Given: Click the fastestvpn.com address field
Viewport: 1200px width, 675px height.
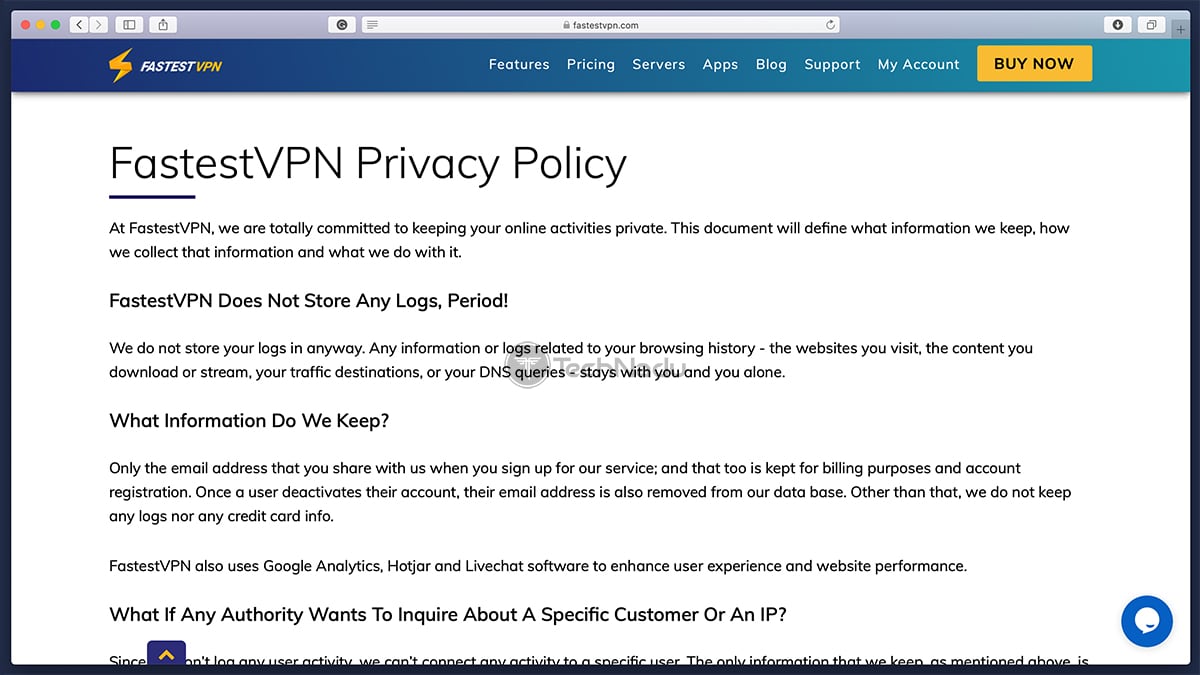Looking at the screenshot, I should (600, 25).
